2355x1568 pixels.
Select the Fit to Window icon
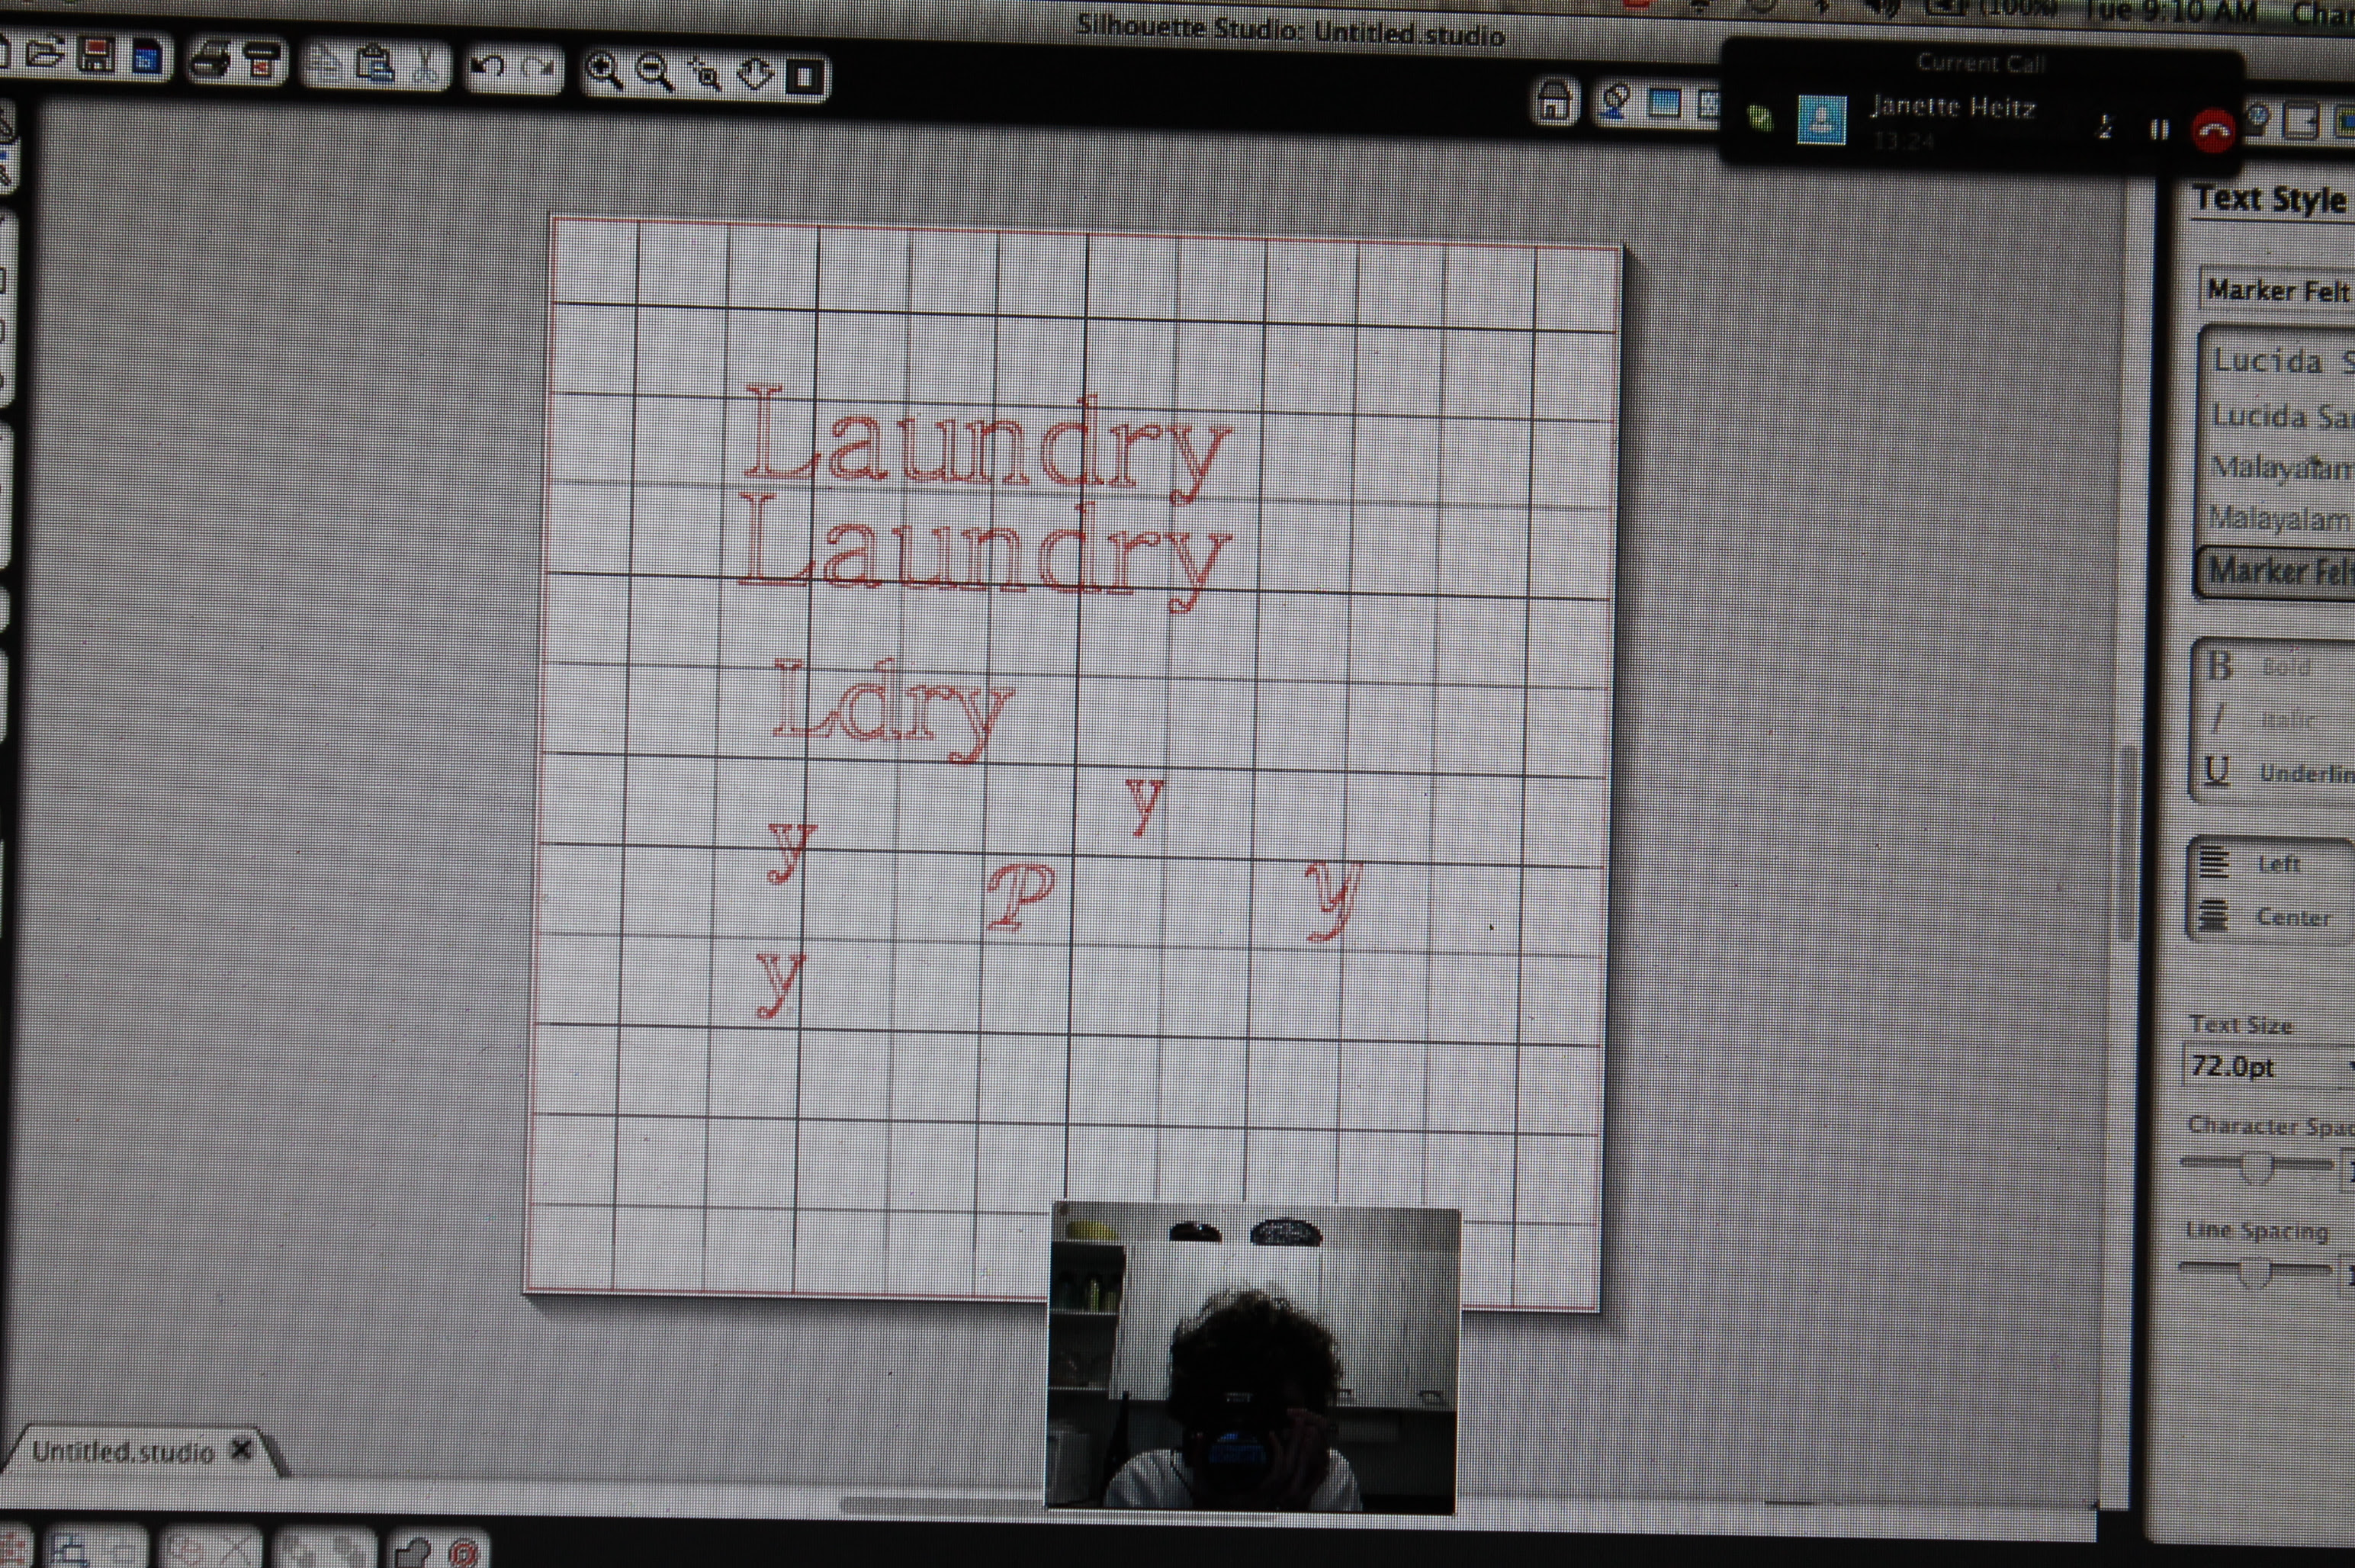pyautogui.click(x=805, y=77)
